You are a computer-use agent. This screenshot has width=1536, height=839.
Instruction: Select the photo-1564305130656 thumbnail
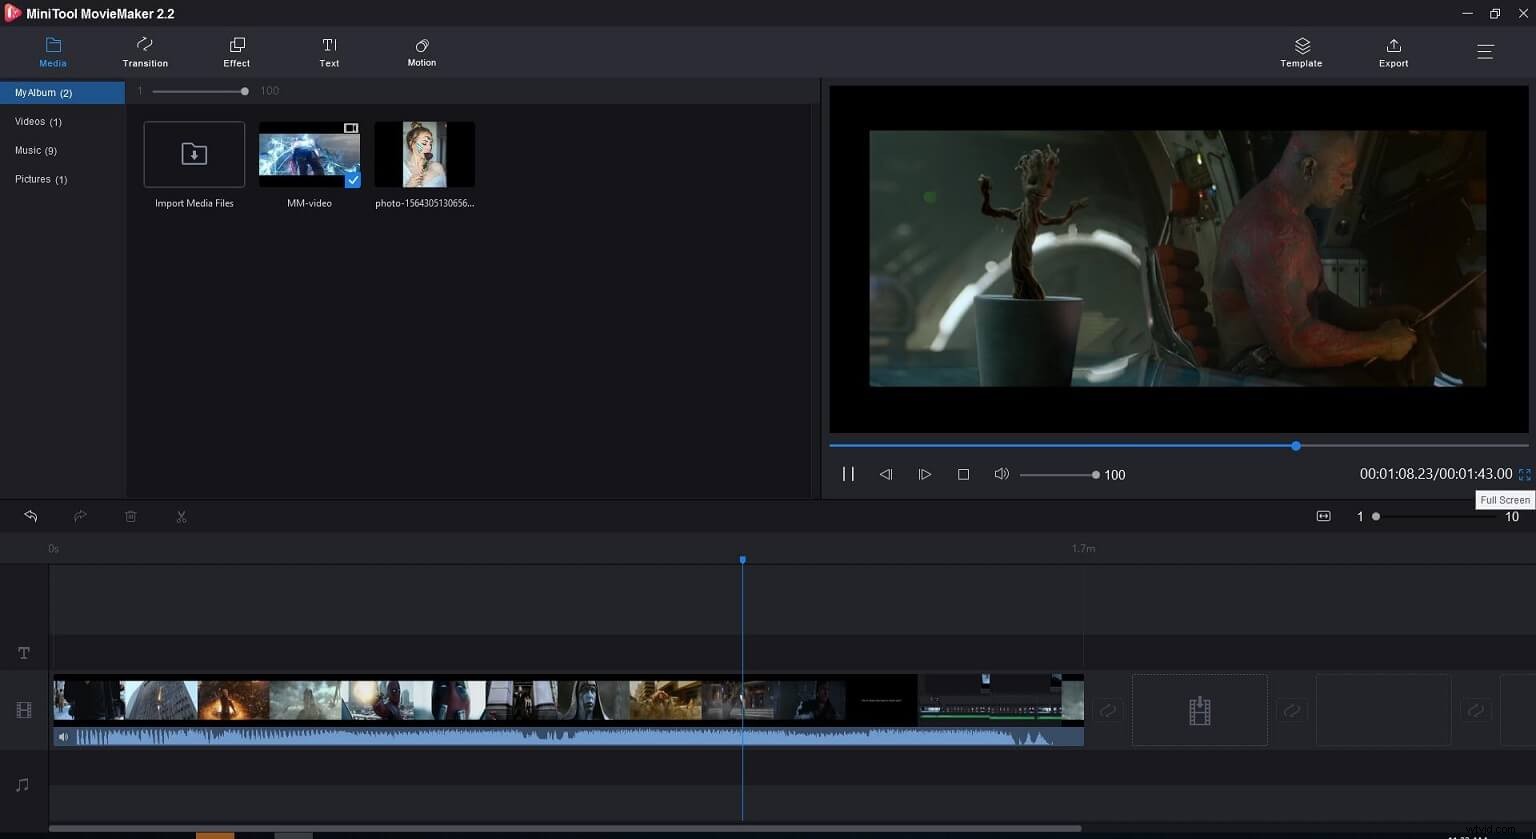424,154
